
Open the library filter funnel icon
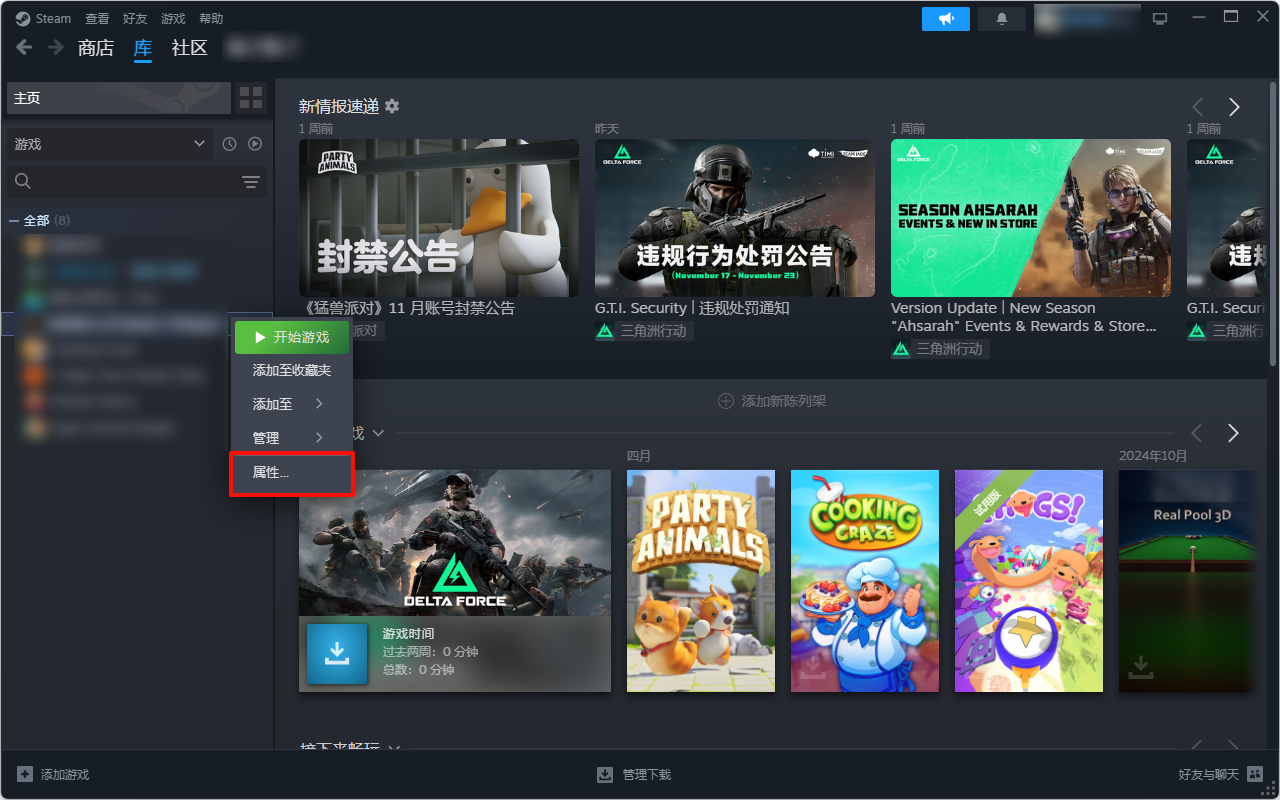(250, 181)
